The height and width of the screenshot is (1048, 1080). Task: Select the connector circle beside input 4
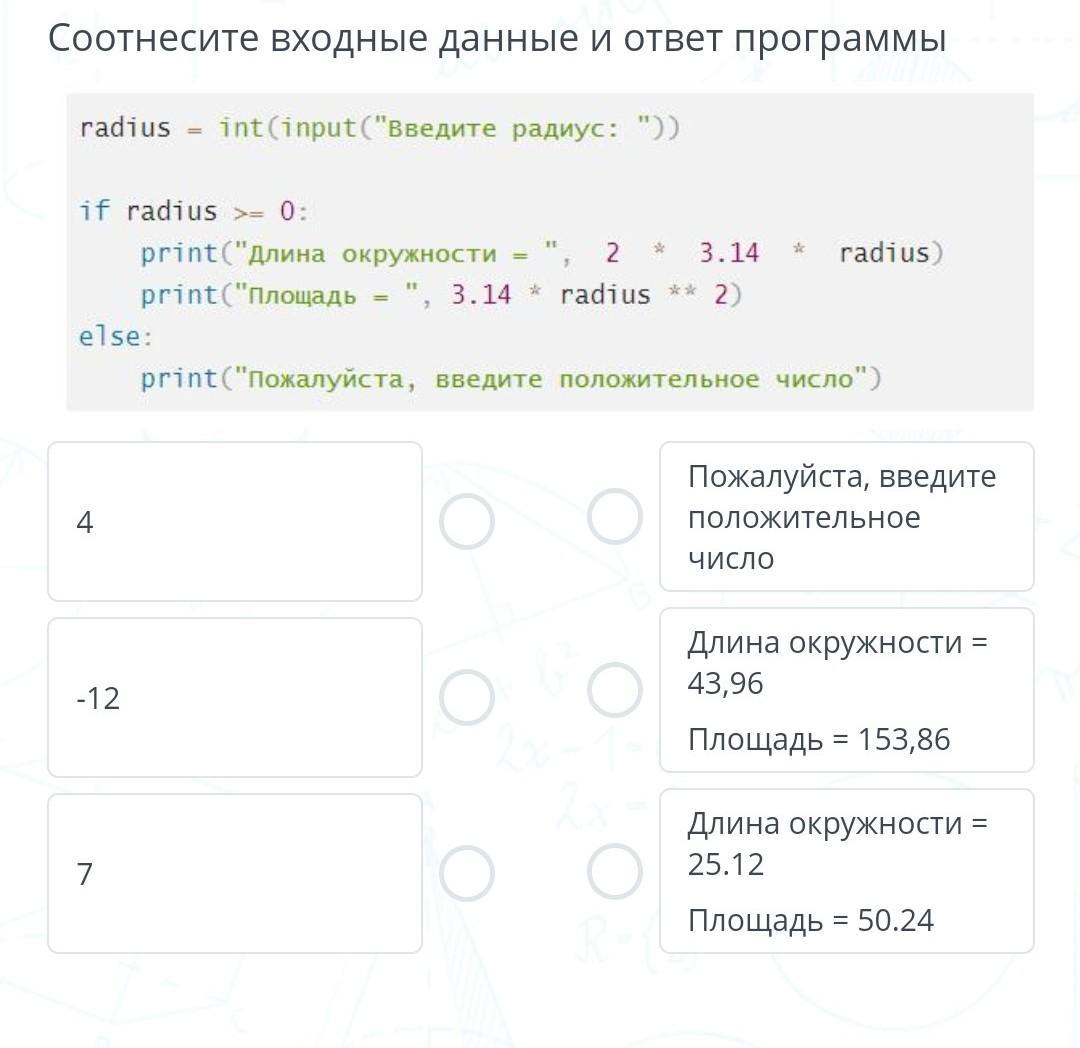pos(467,522)
